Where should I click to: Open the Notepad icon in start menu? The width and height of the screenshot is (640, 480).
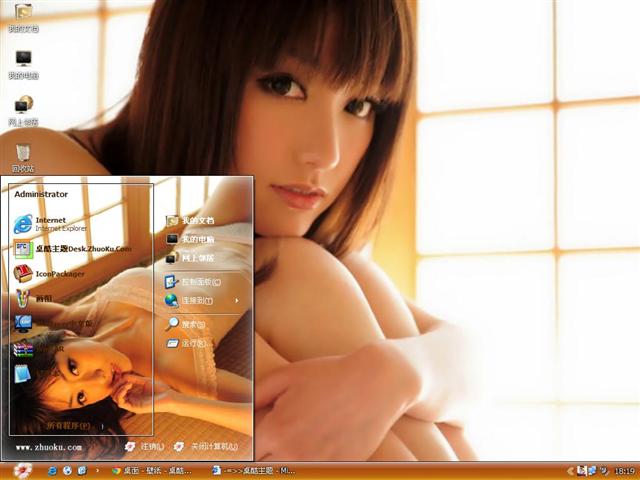(x=23, y=373)
